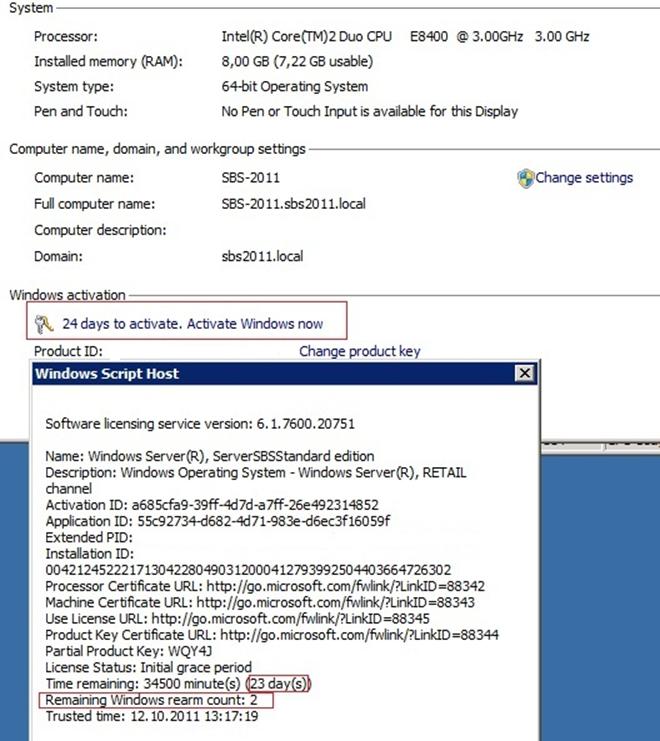Viewport: 660px width, 741px height.
Task: Click the Change settings link
Action: pyautogui.click(x=583, y=178)
